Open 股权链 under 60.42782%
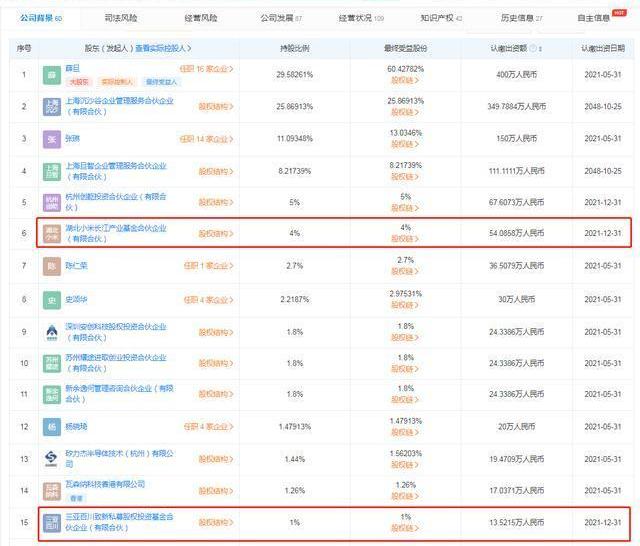 pos(405,80)
